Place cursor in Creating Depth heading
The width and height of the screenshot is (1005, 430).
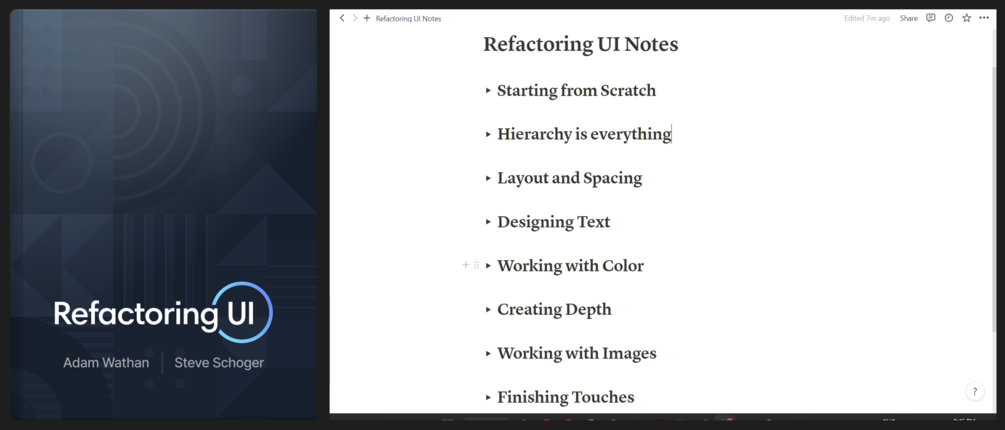coord(554,309)
